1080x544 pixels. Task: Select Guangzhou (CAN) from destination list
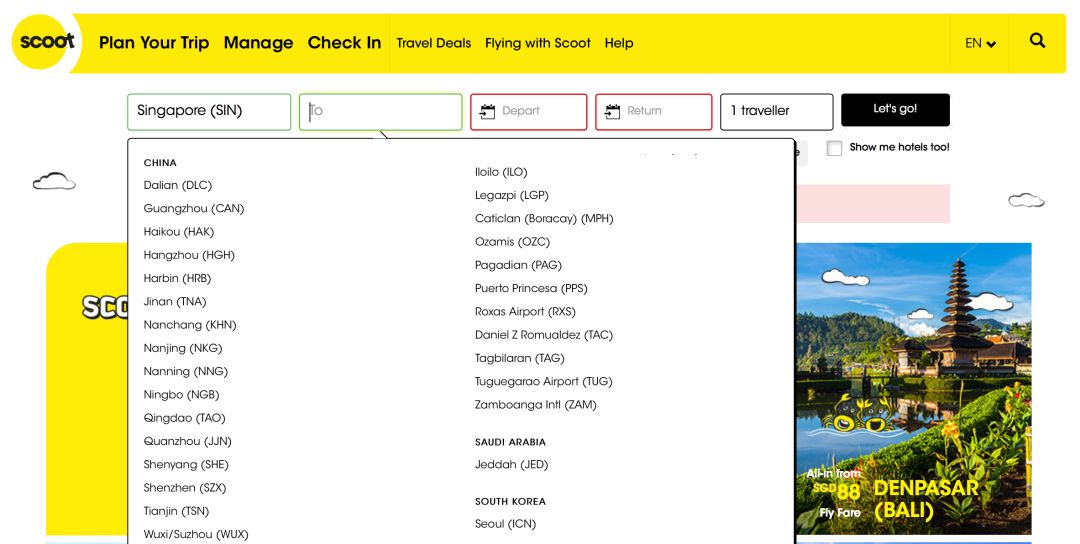click(194, 209)
